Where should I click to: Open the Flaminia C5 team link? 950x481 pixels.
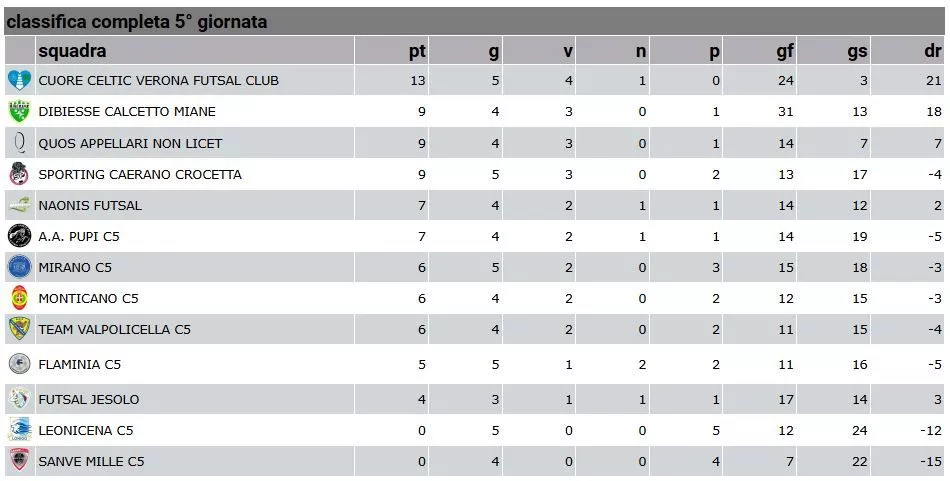pyautogui.click(x=80, y=364)
